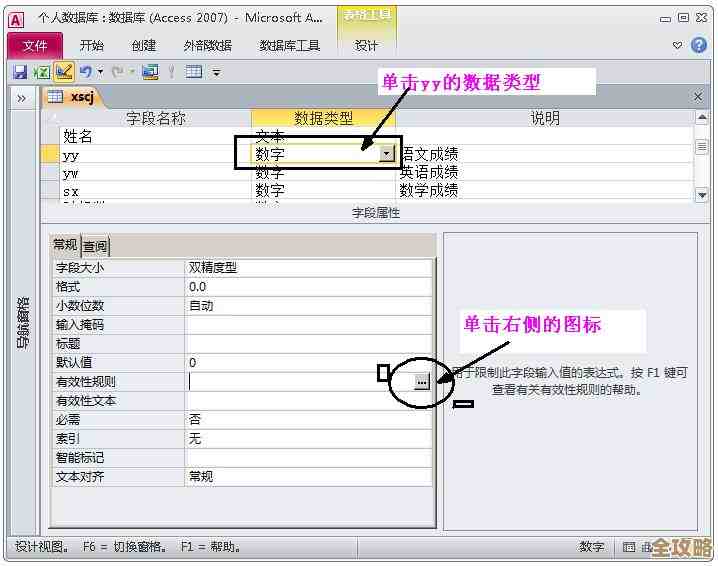Click the Access application logo icon

click(16, 20)
